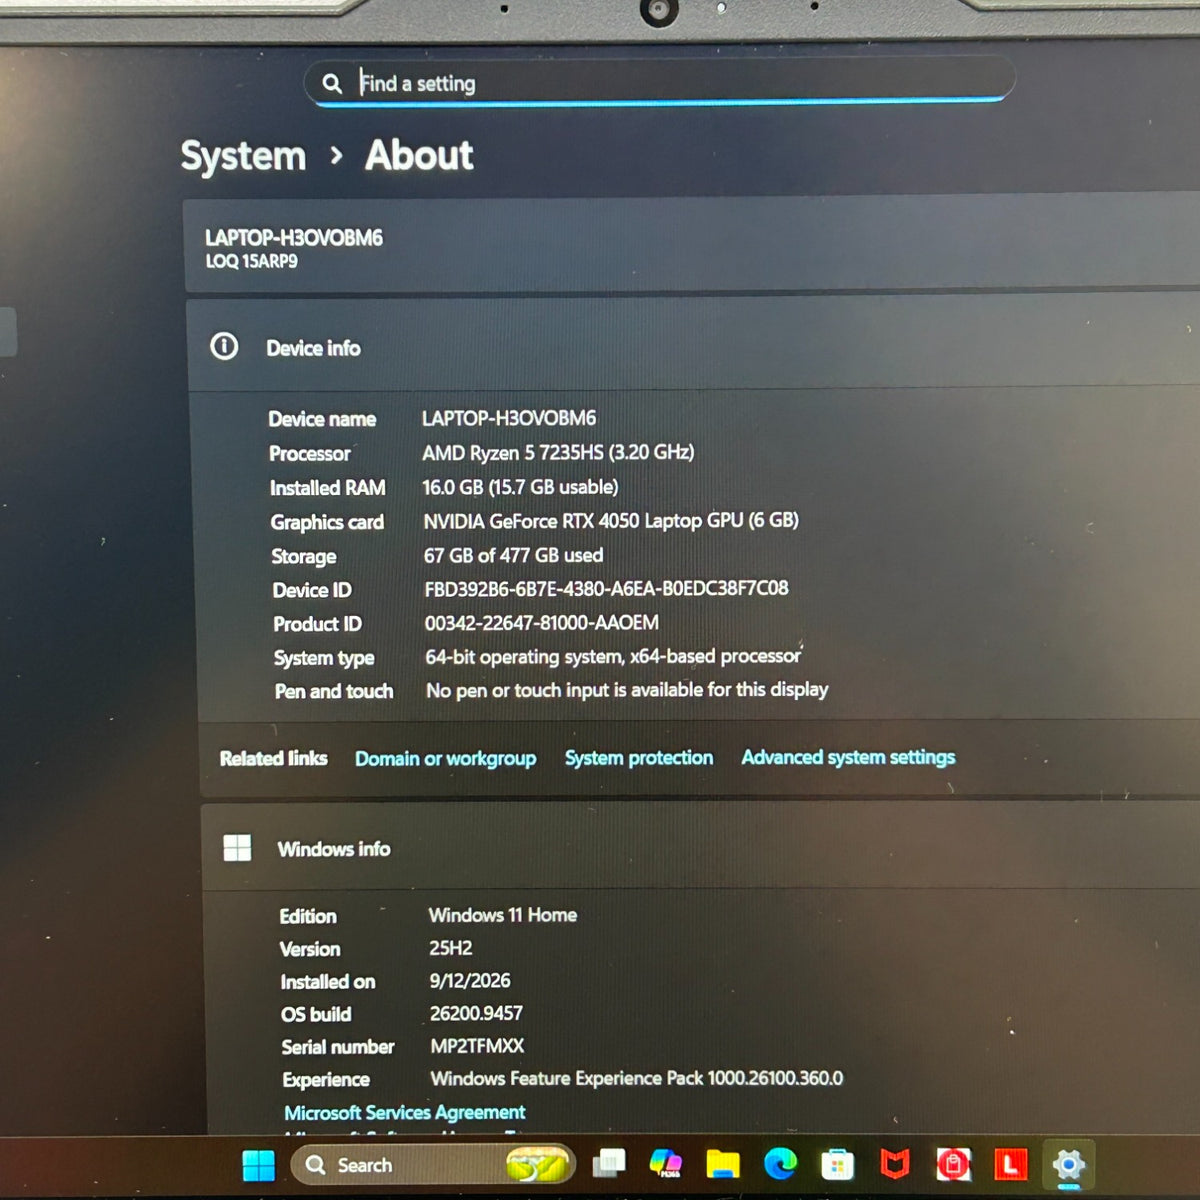Image resolution: width=1200 pixels, height=1200 pixels.
Task: Select the LOQ 15ARP9 model name text
Action: click(x=251, y=262)
